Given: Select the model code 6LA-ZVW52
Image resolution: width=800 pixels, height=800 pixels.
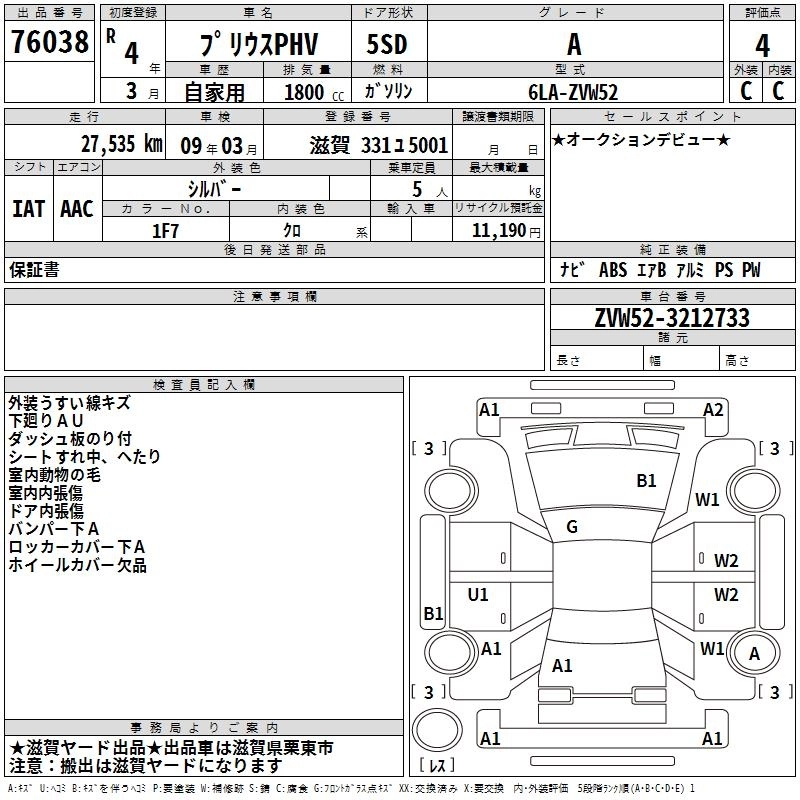Looking at the screenshot, I should (x=573, y=92).
